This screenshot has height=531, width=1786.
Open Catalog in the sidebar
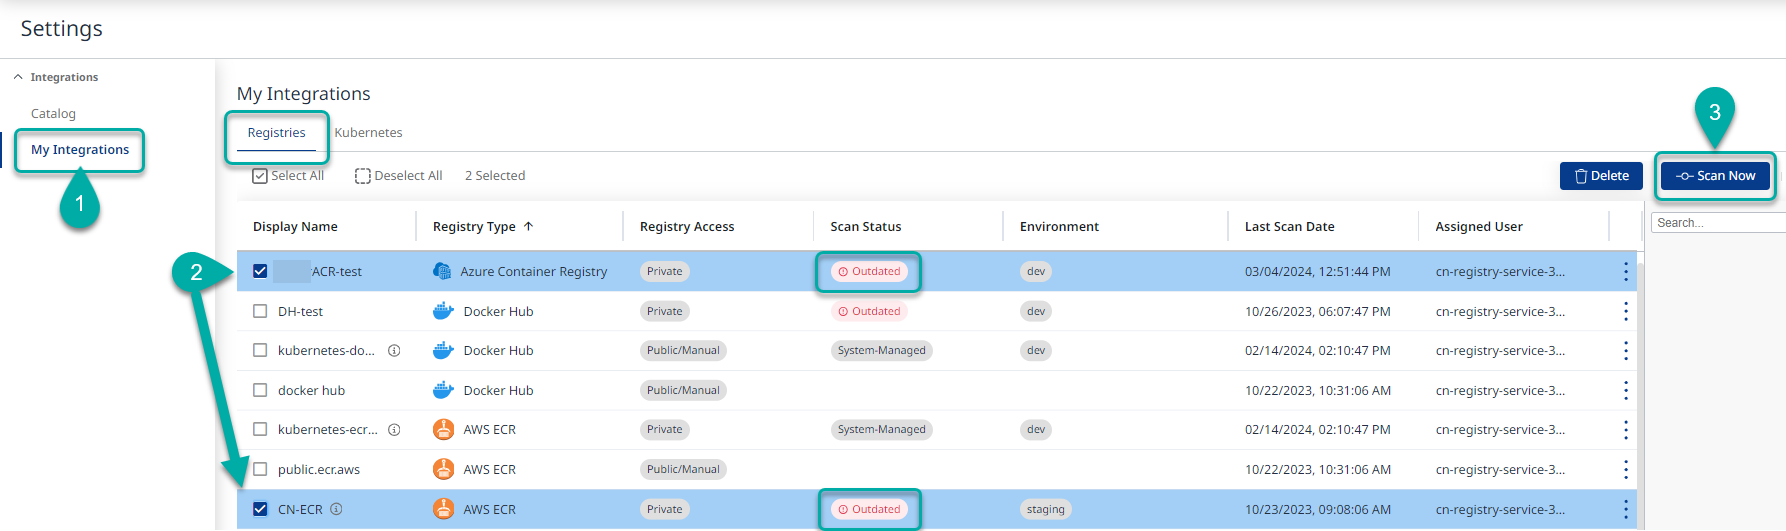coord(53,114)
